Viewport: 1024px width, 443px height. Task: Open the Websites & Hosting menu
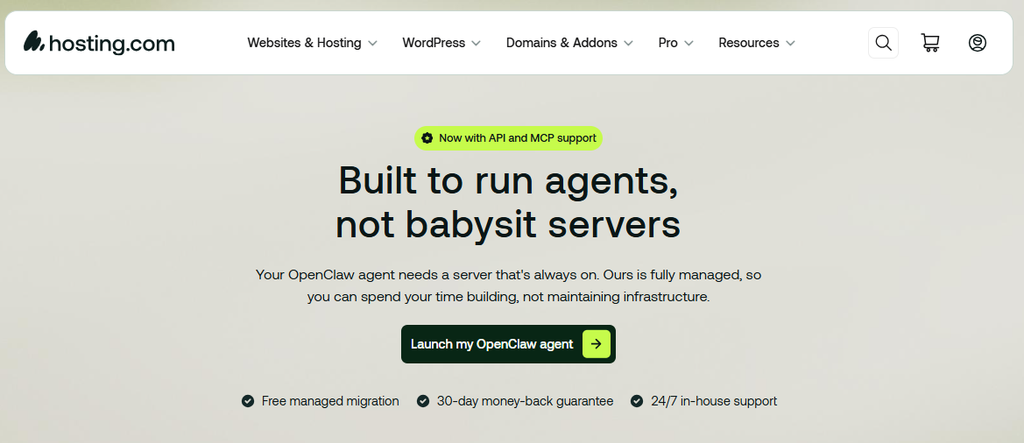(312, 42)
